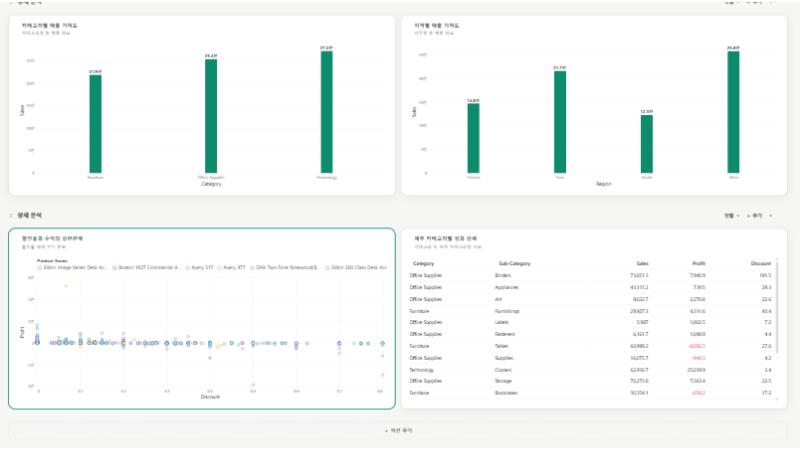Screen dimensions: 800x450
Task: Click the add section button at page bottom
Action: point(398,431)
